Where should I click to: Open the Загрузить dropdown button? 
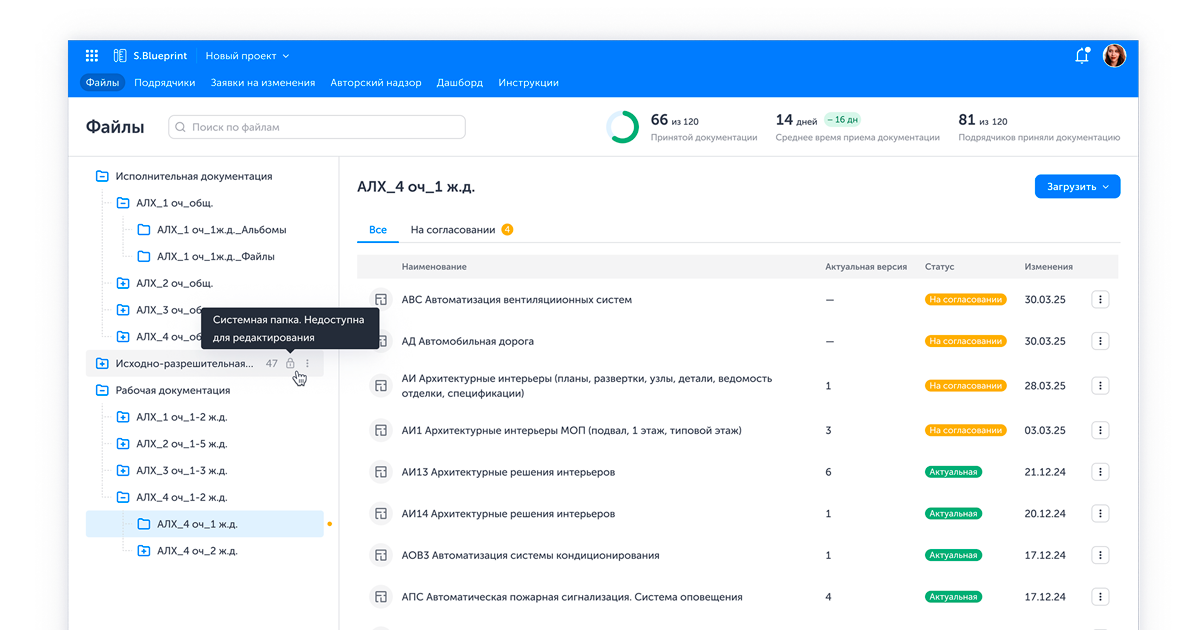pos(1077,187)
